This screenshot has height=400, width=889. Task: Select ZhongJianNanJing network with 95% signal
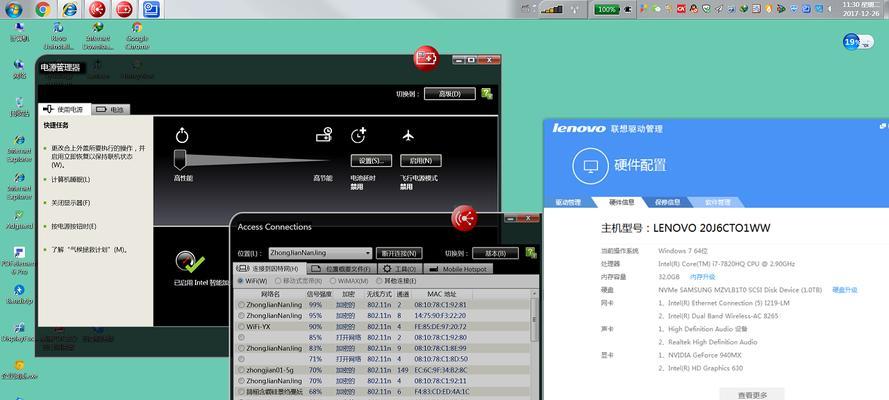pos(242,316)
